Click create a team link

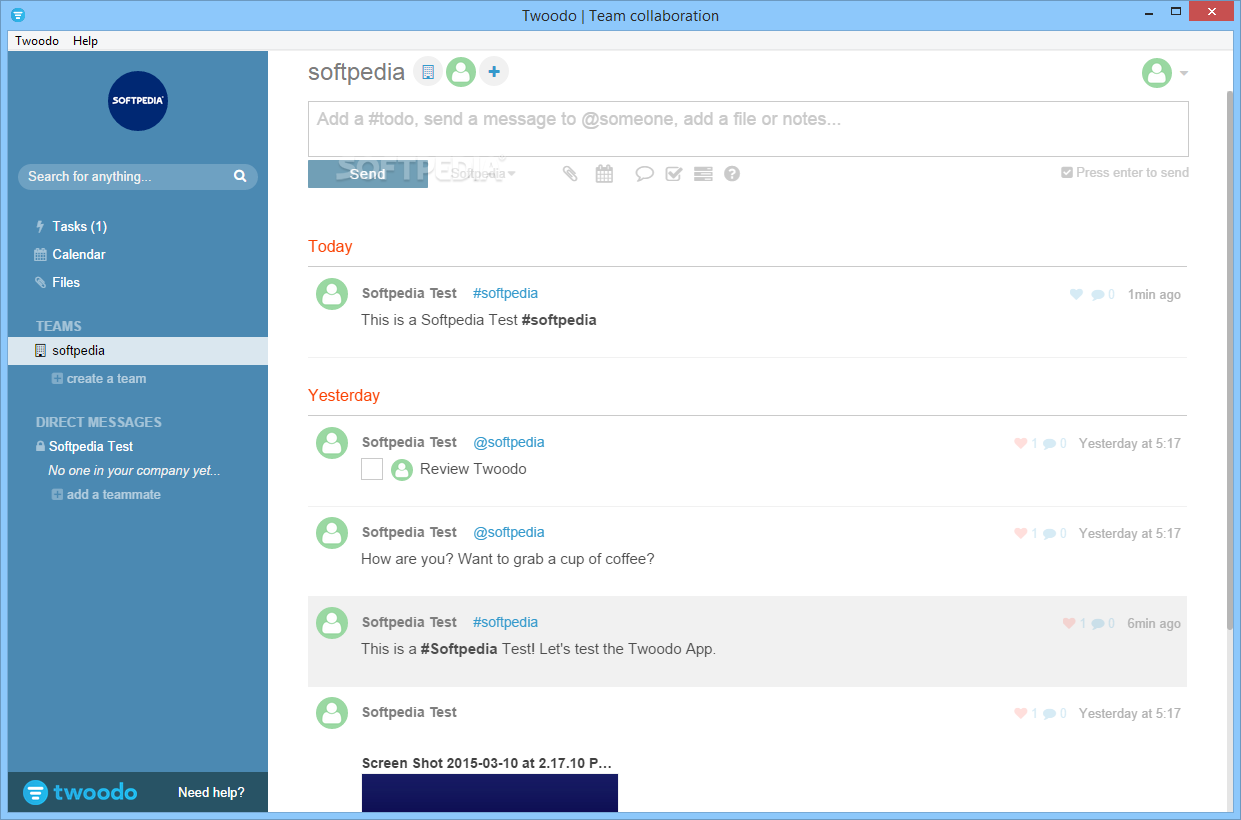pyautogui.click(x=99, y=379)
